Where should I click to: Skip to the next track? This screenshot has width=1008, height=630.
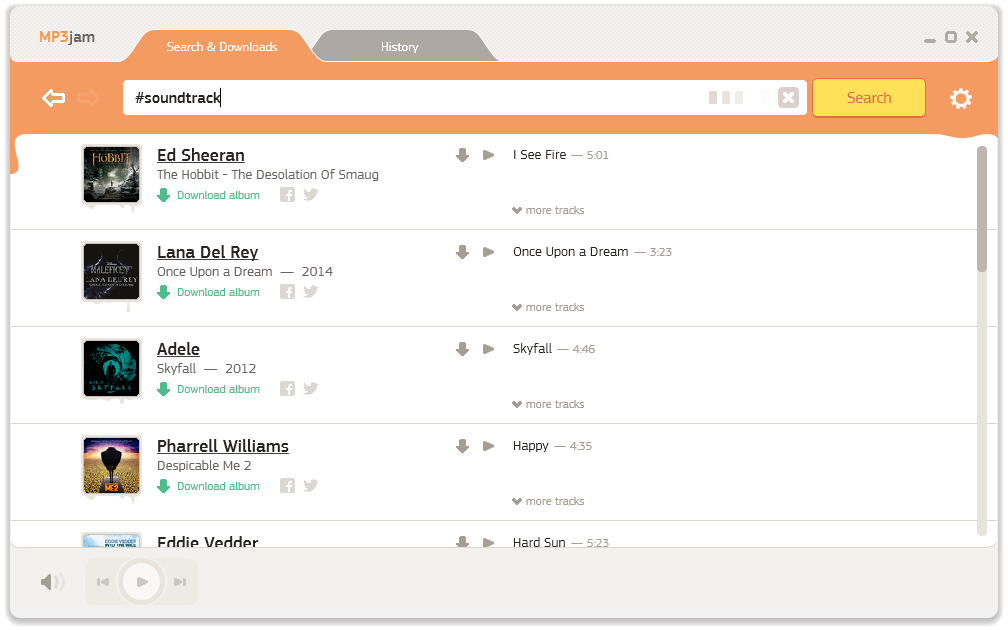(x=180, y=582)
